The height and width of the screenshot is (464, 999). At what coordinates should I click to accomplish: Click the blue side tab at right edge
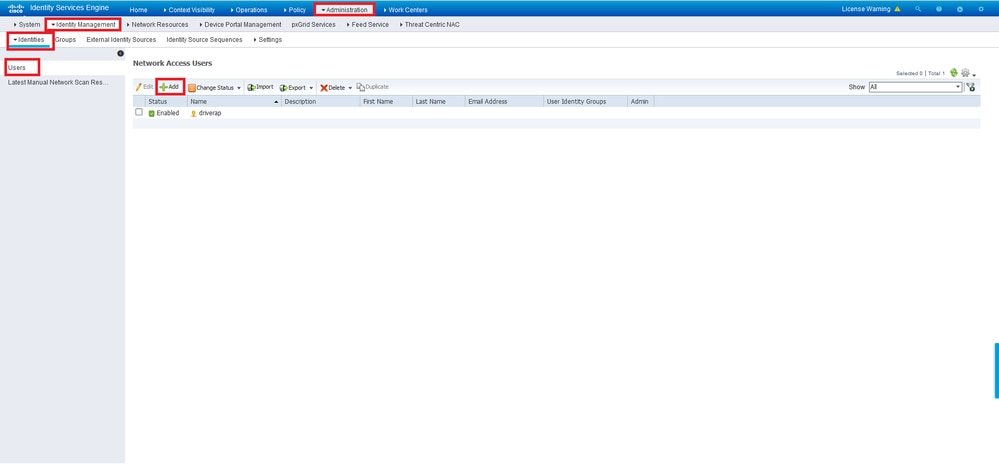(x=996, y=371)
